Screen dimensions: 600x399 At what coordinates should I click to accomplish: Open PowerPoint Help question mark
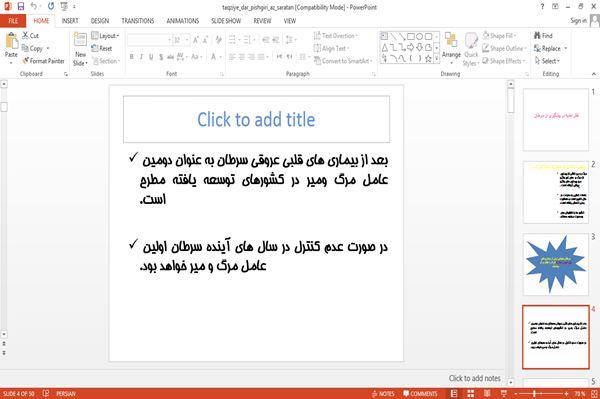point(542,7)
